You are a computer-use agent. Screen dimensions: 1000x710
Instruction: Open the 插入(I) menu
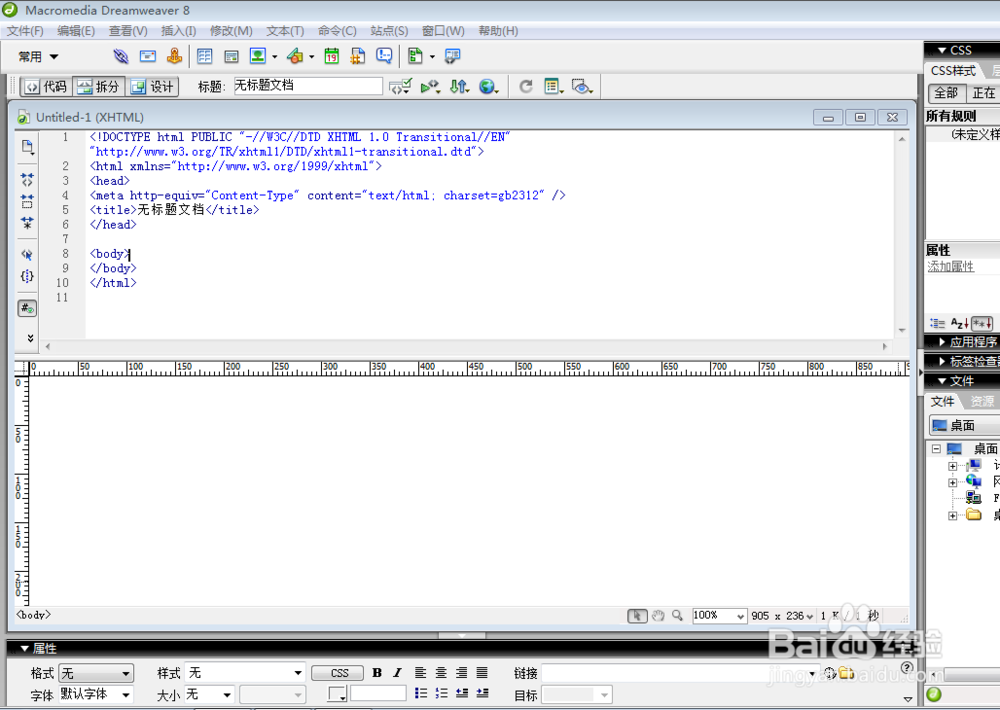[179, 31]
